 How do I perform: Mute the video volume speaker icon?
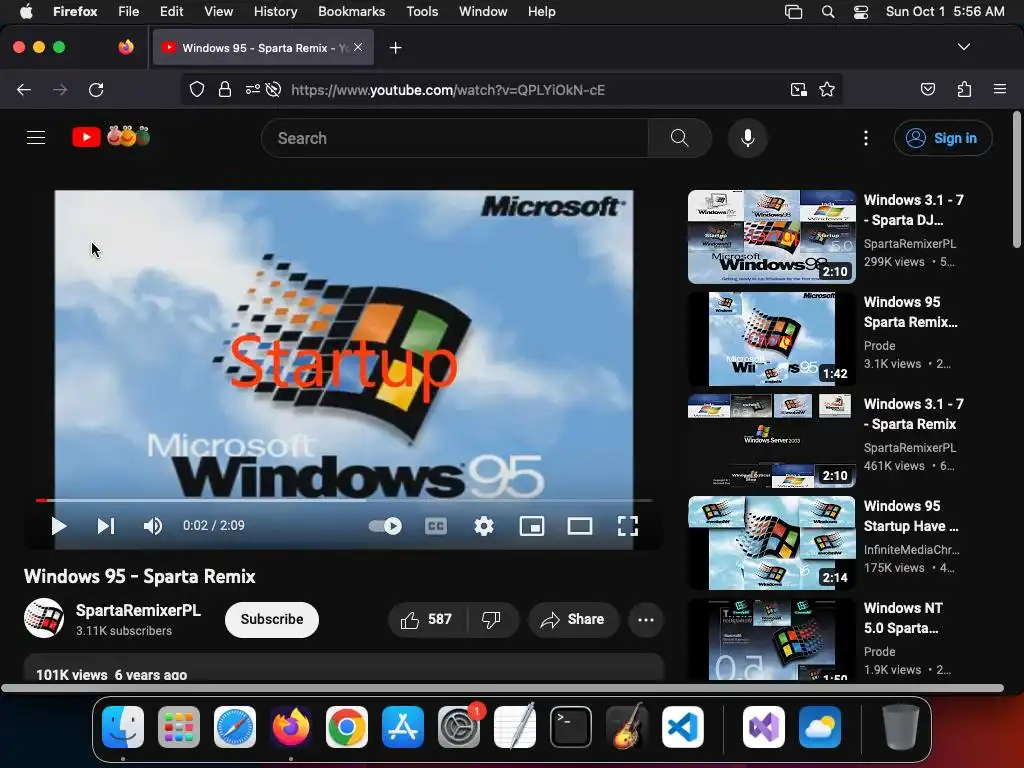tap(153, 526)
